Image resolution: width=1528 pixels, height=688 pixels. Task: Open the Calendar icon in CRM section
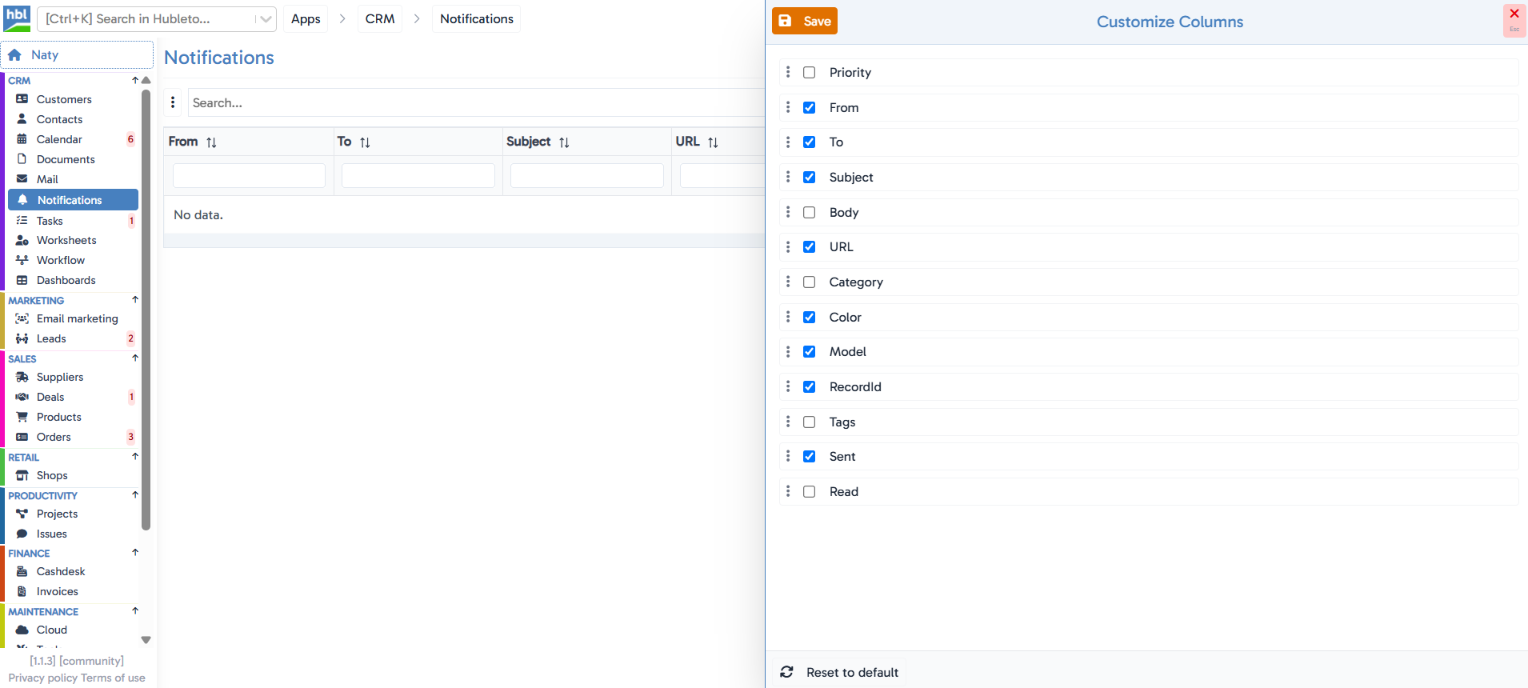pyautogui.click(x=22, y=139)
